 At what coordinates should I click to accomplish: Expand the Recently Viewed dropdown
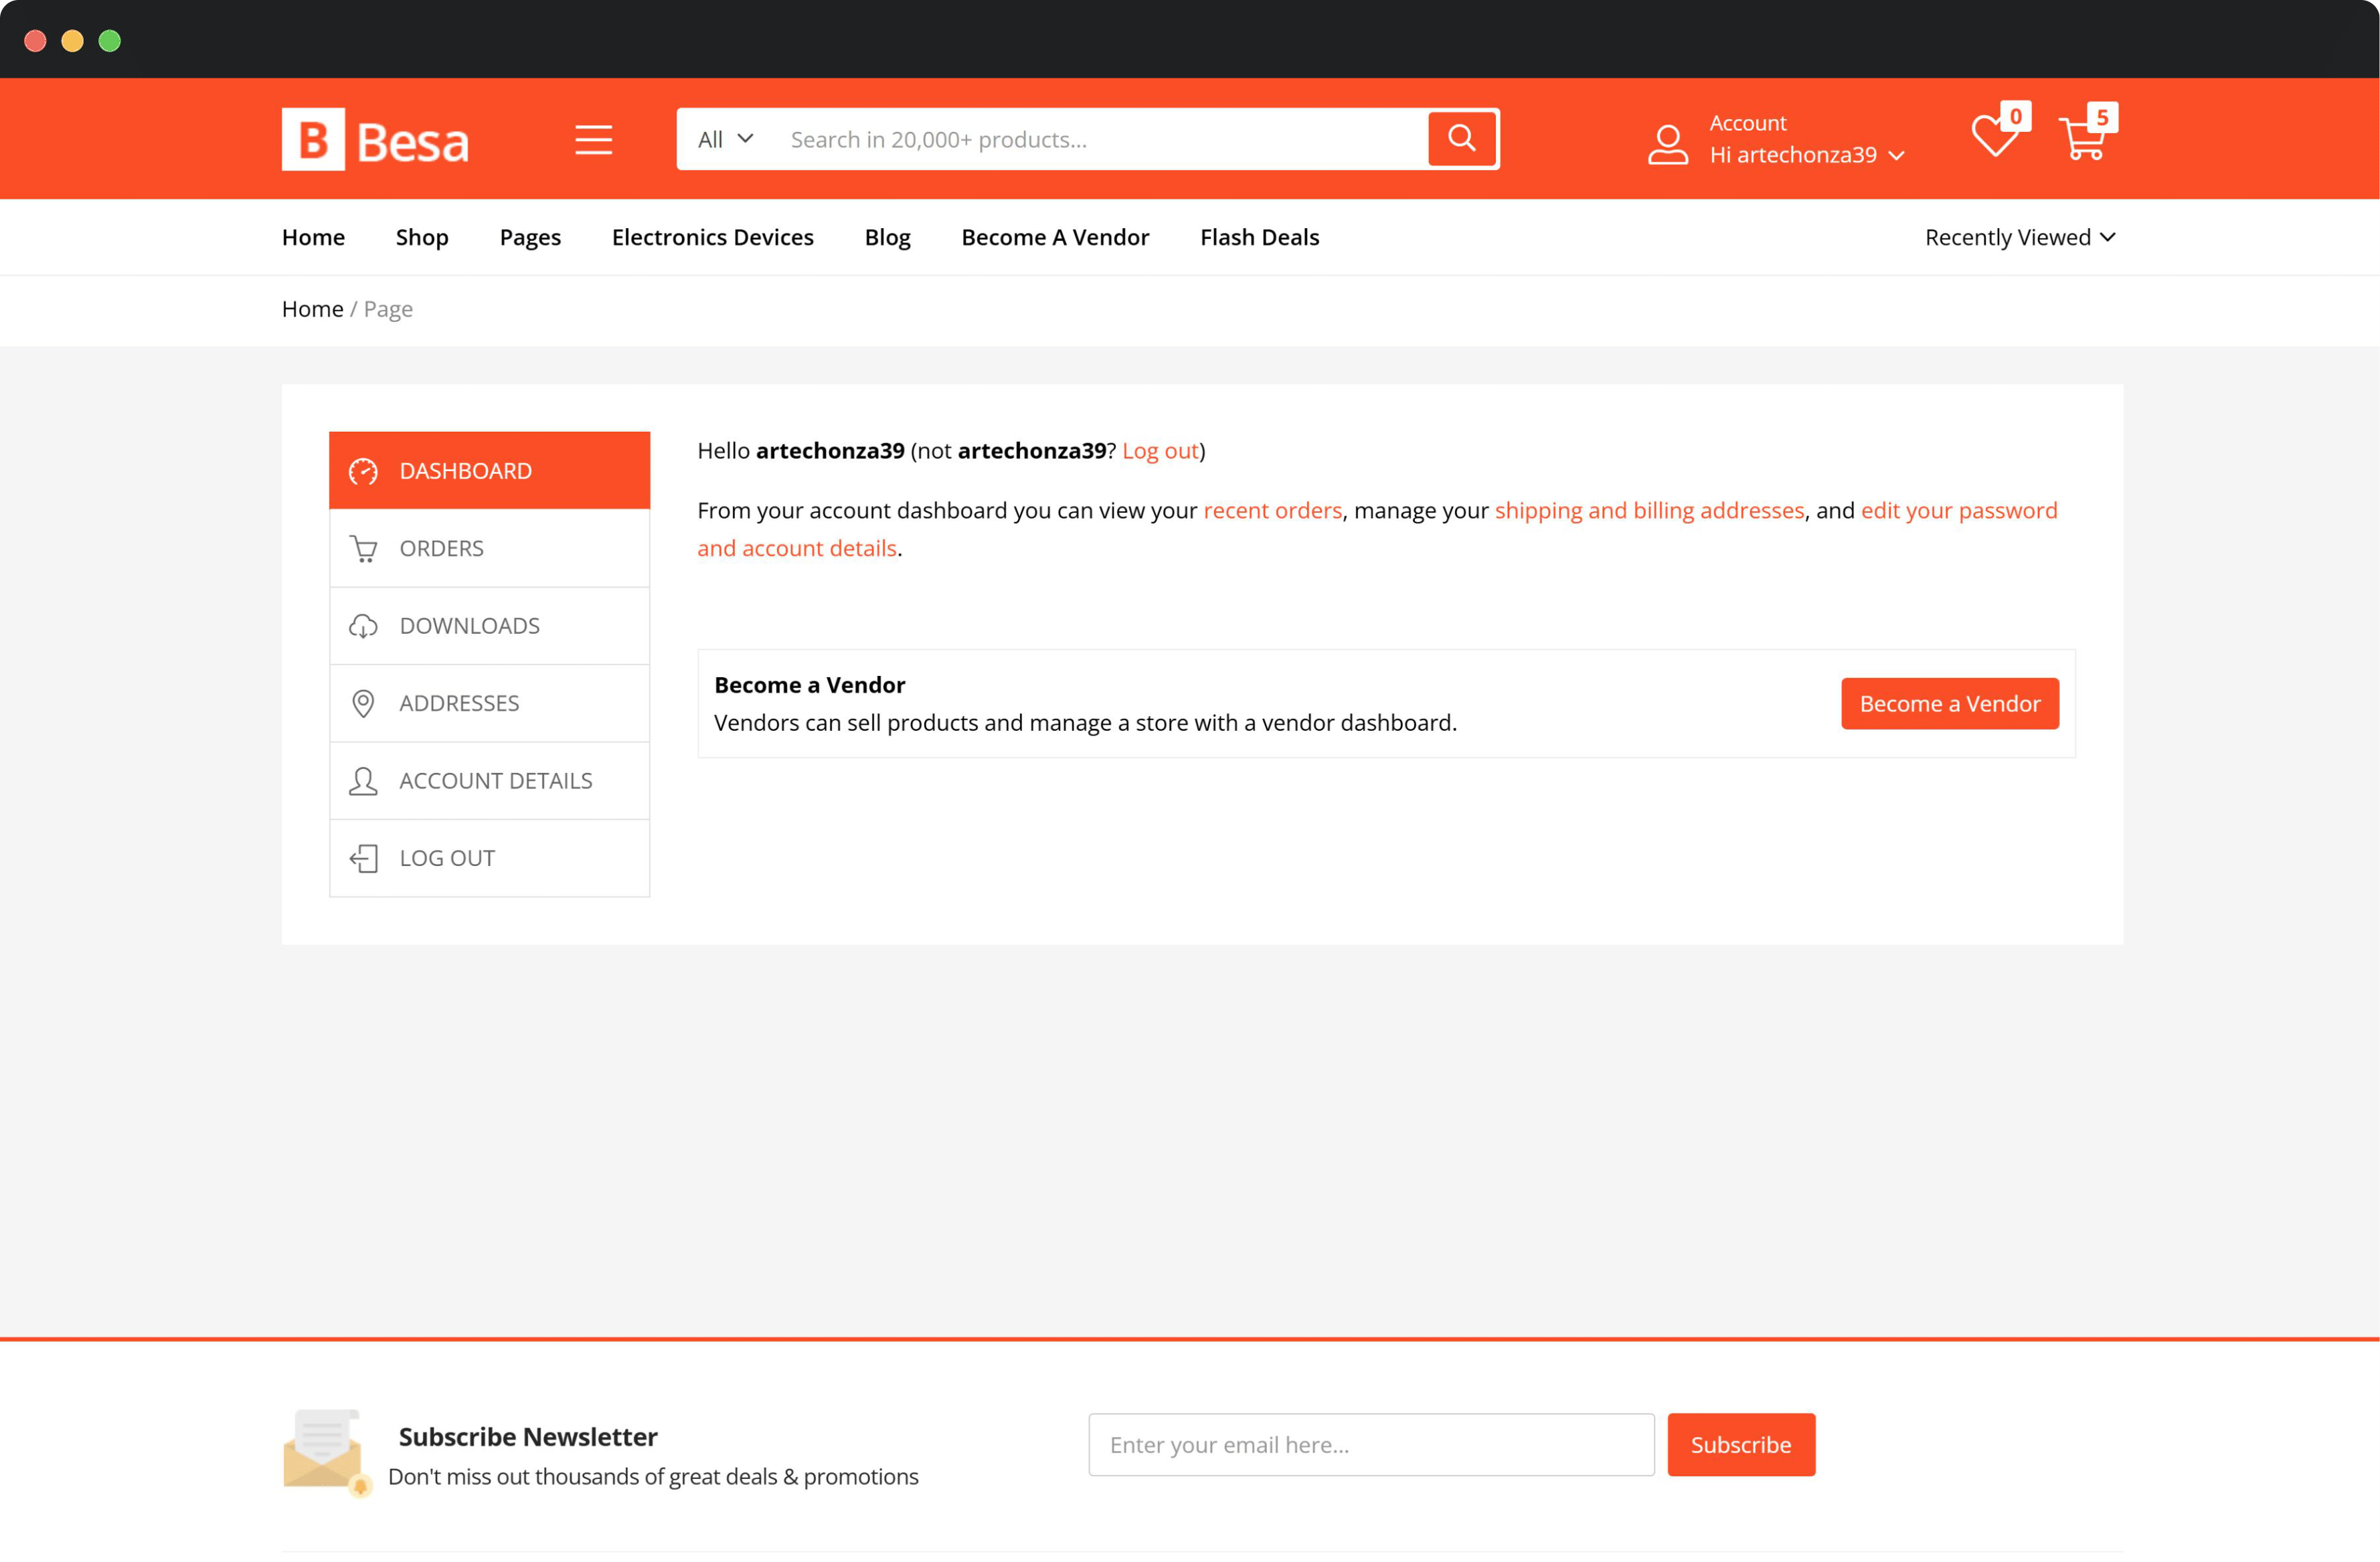tap(2019, 237)
